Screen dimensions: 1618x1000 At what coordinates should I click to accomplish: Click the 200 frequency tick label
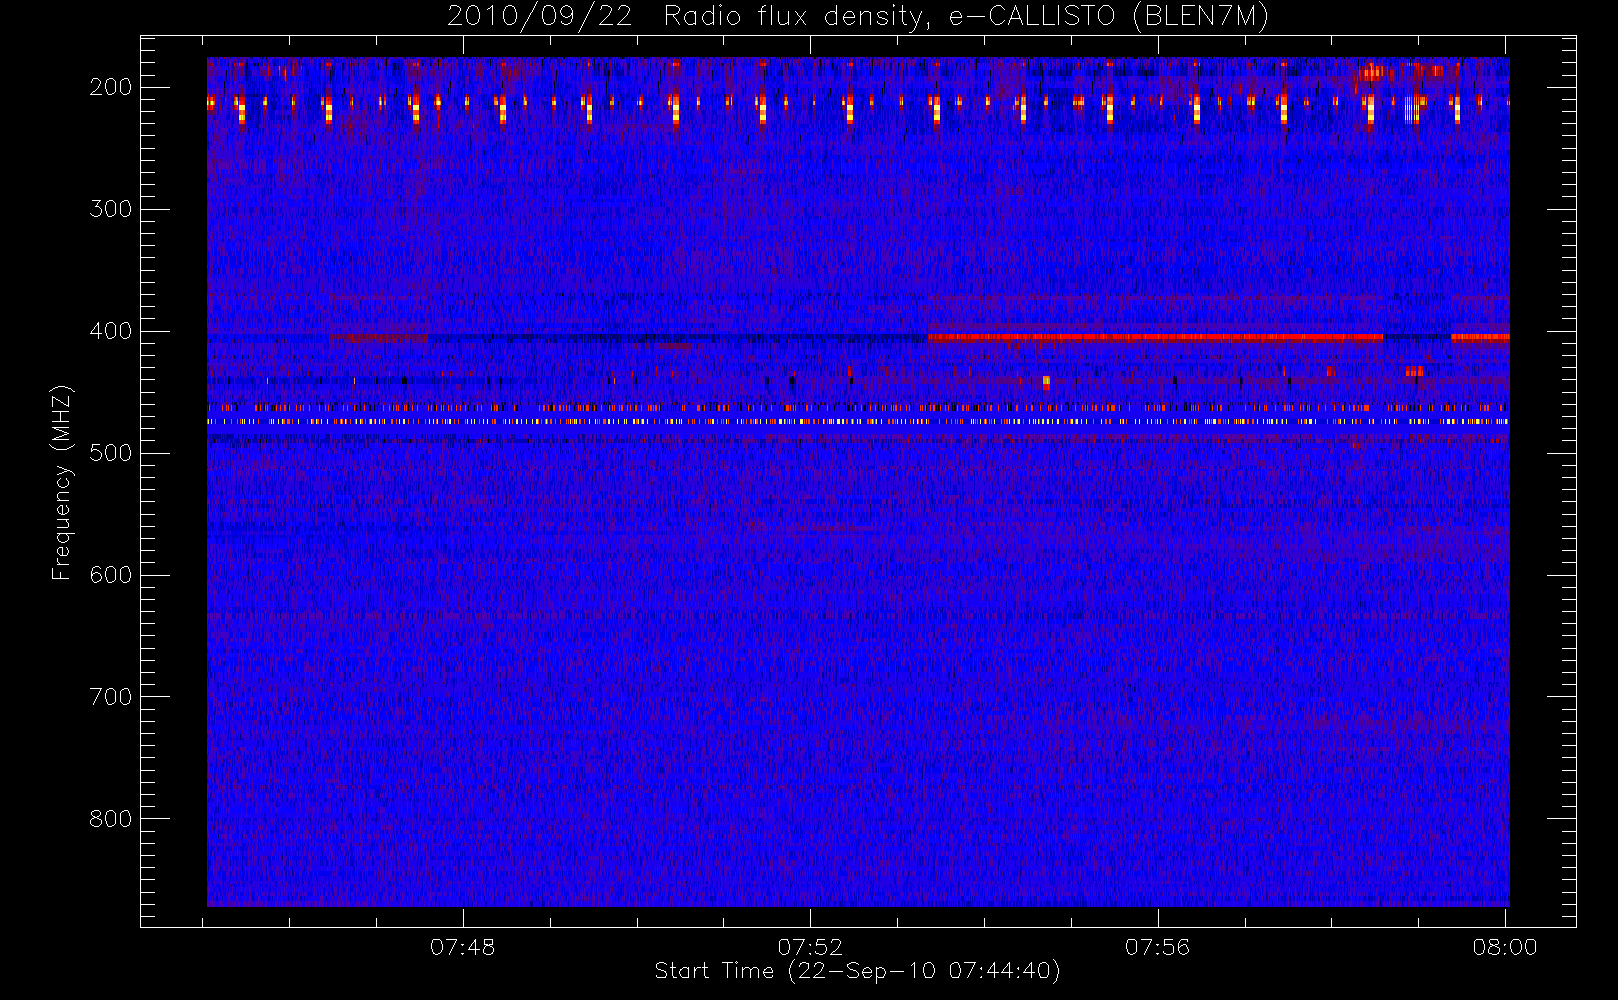pyautogui.click(x=111, y=87)
